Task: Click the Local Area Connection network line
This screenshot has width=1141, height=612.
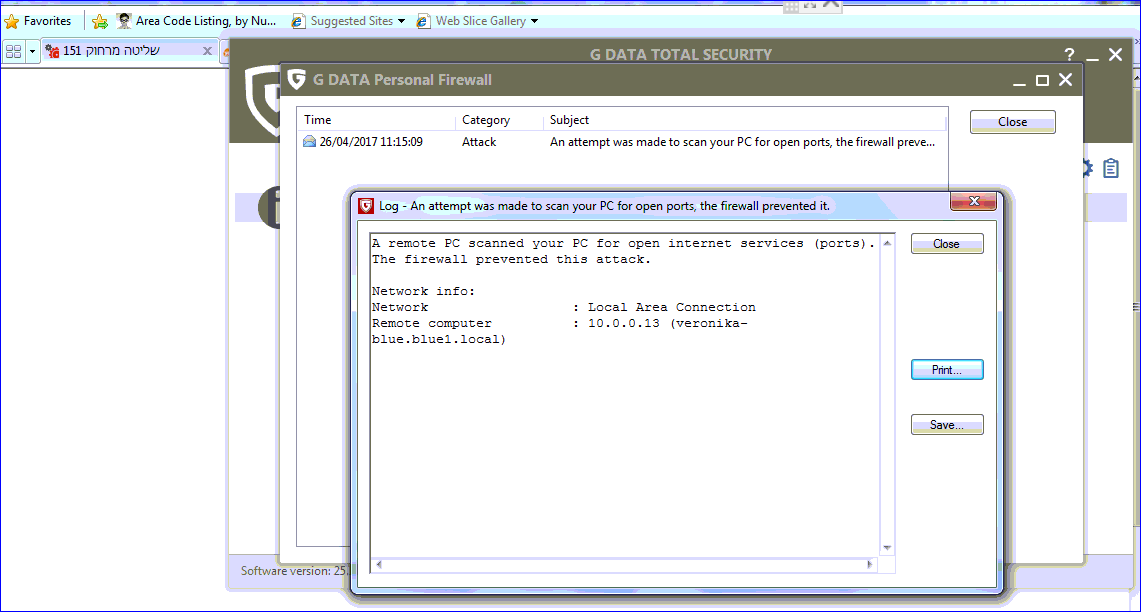Action: coord(564,307)
